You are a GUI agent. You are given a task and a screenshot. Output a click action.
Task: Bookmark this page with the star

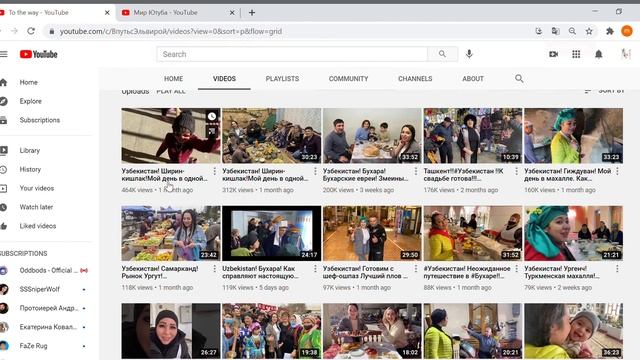(x=589, y=31)
